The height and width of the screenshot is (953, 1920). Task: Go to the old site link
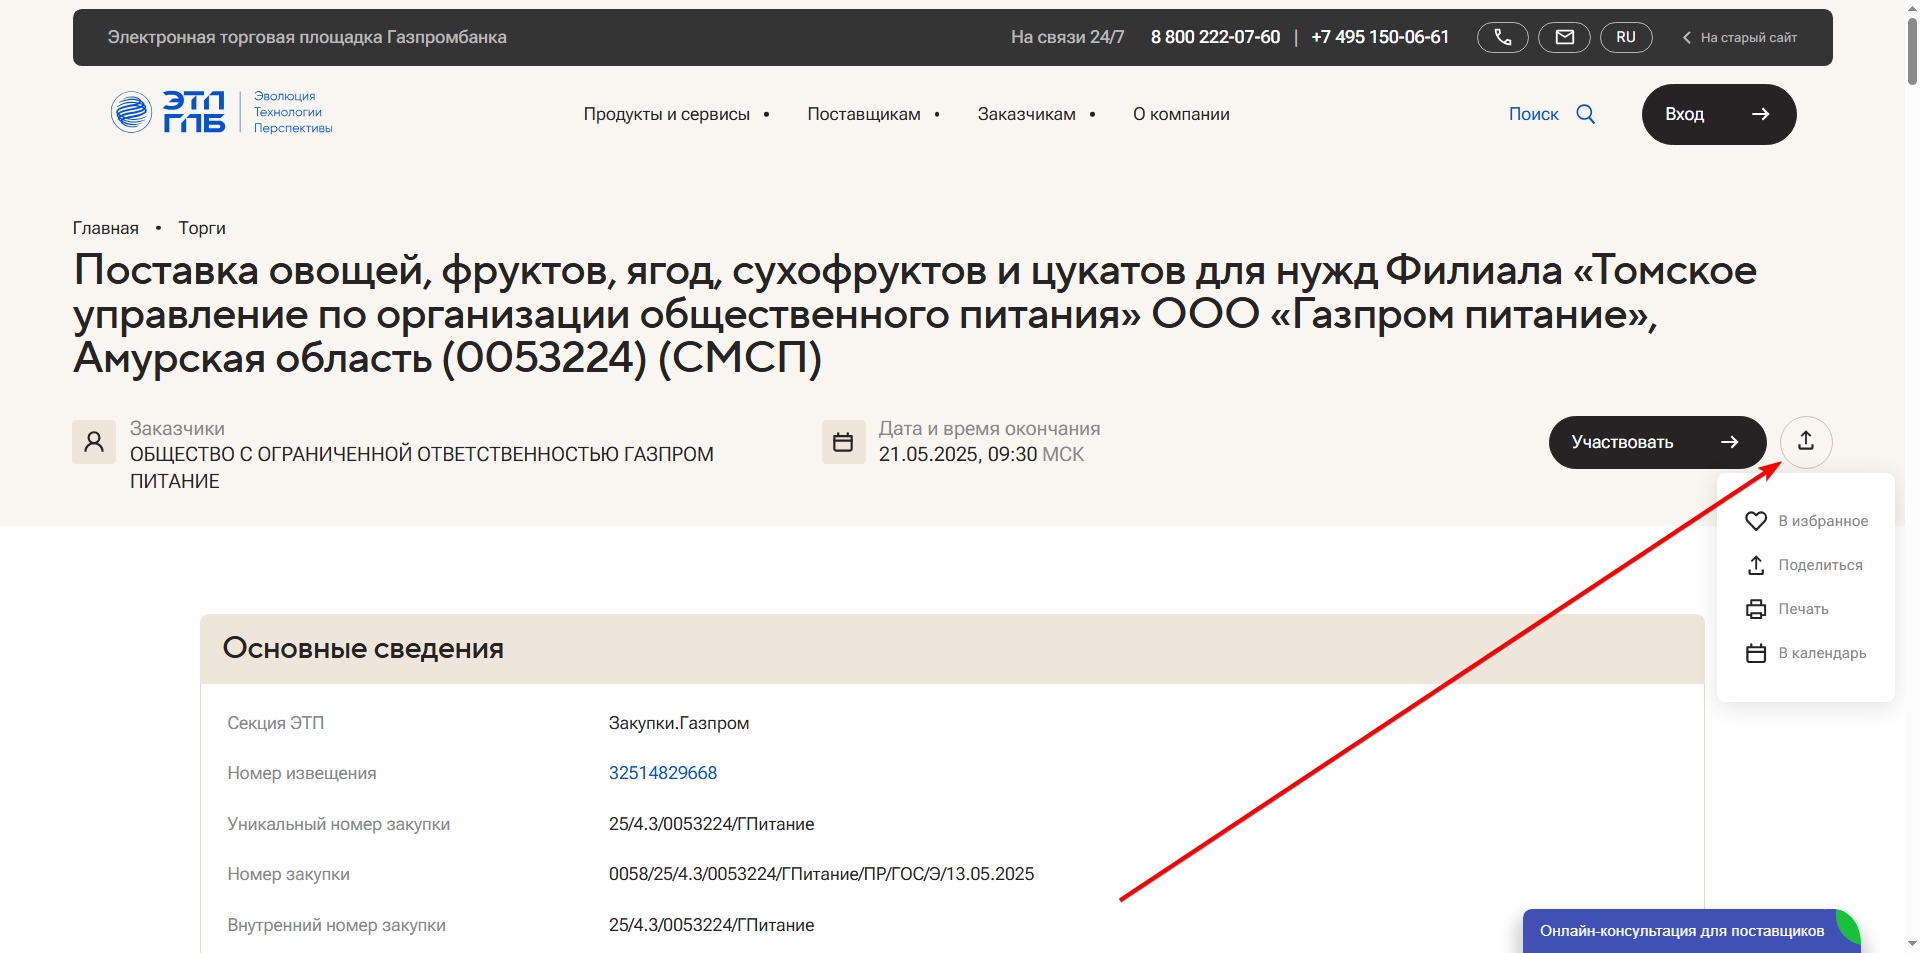click(1739, 37)
